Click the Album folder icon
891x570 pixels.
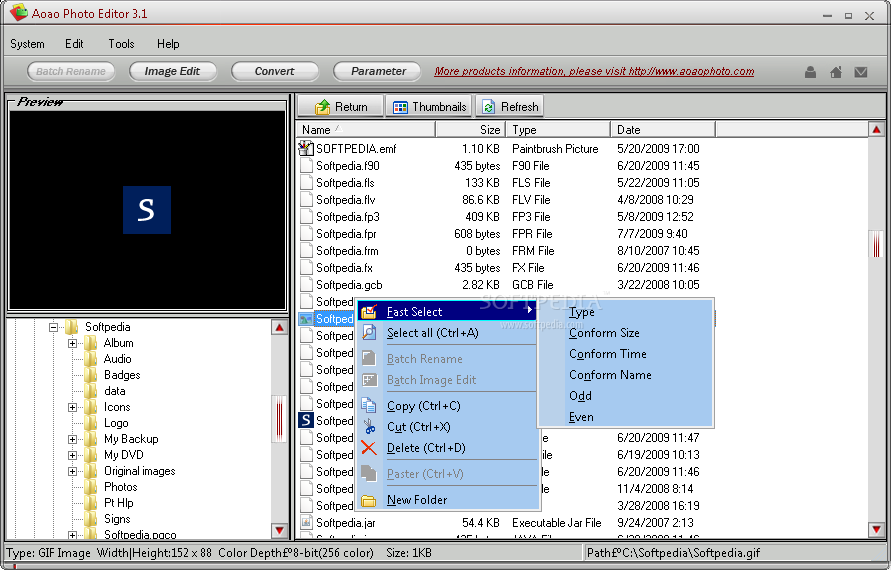tap(90, 343)
